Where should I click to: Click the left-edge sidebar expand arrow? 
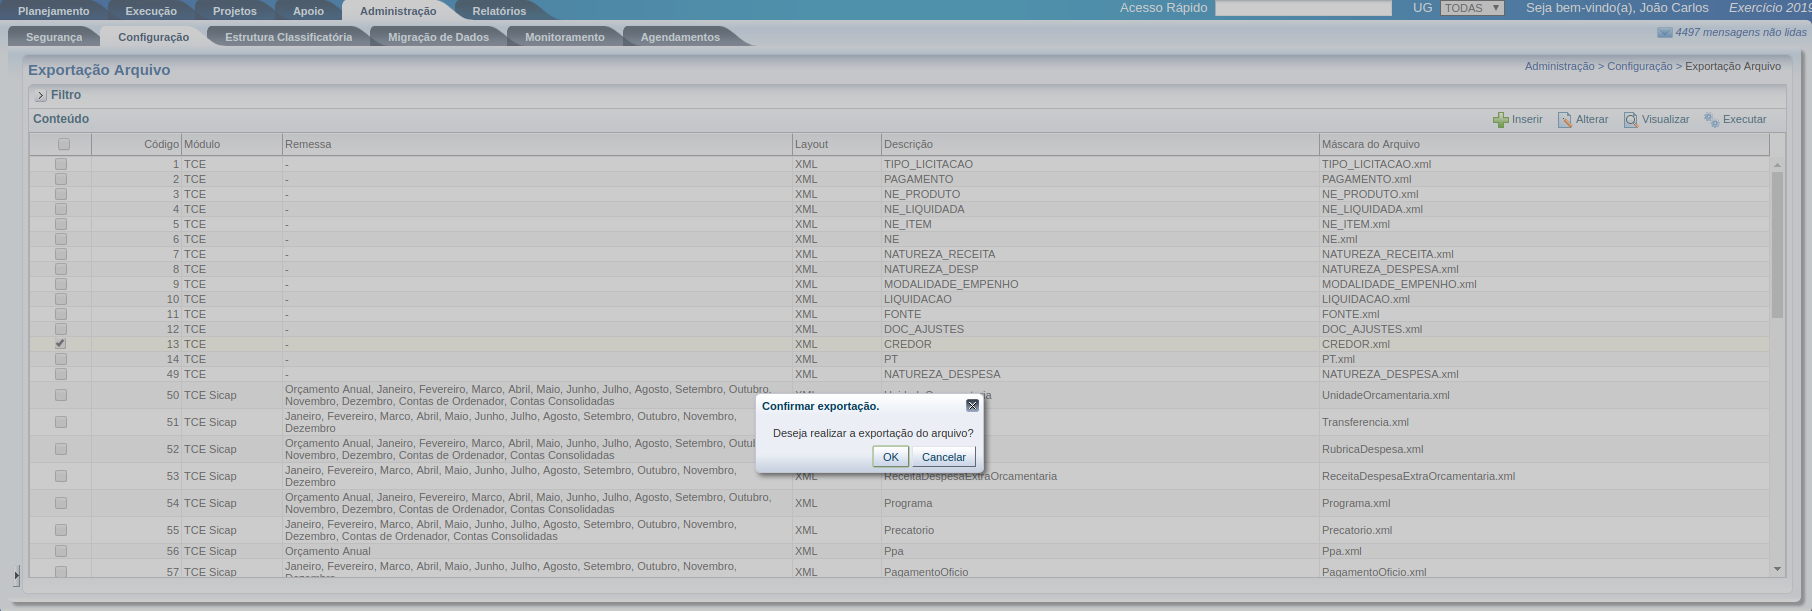(x=16, y=576)
